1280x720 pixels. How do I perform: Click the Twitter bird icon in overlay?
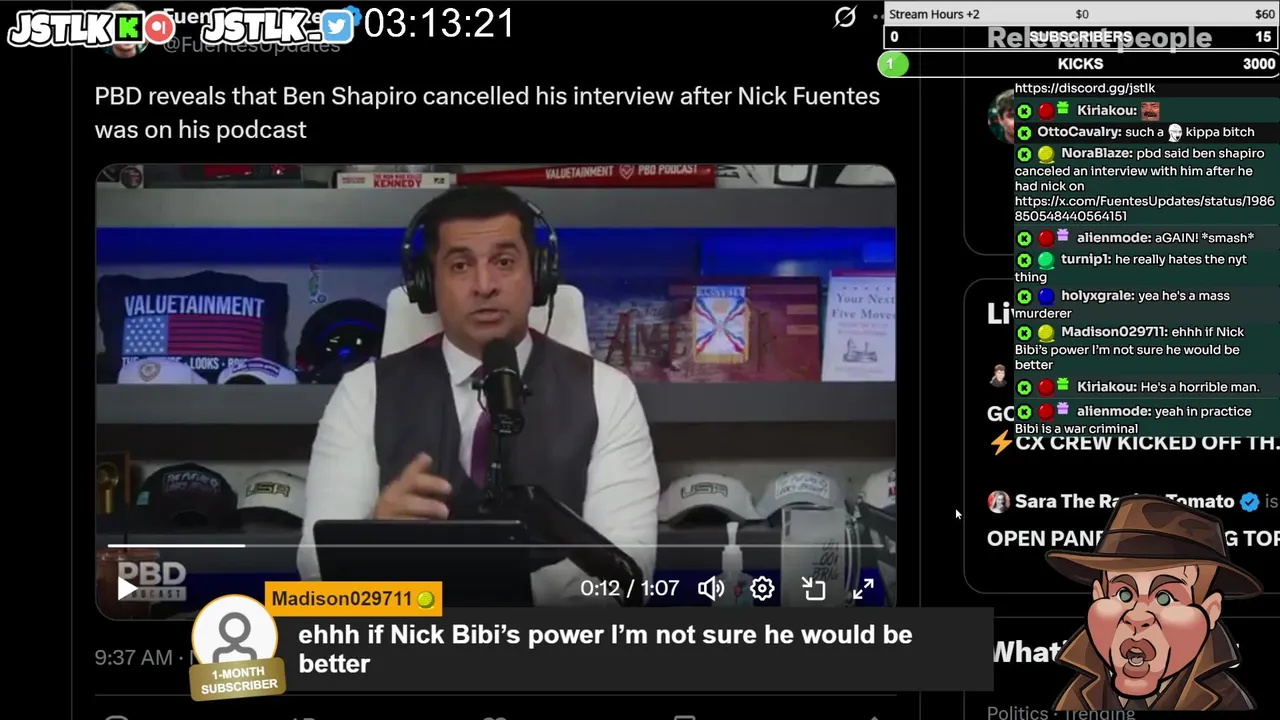[x=337, y=27]
